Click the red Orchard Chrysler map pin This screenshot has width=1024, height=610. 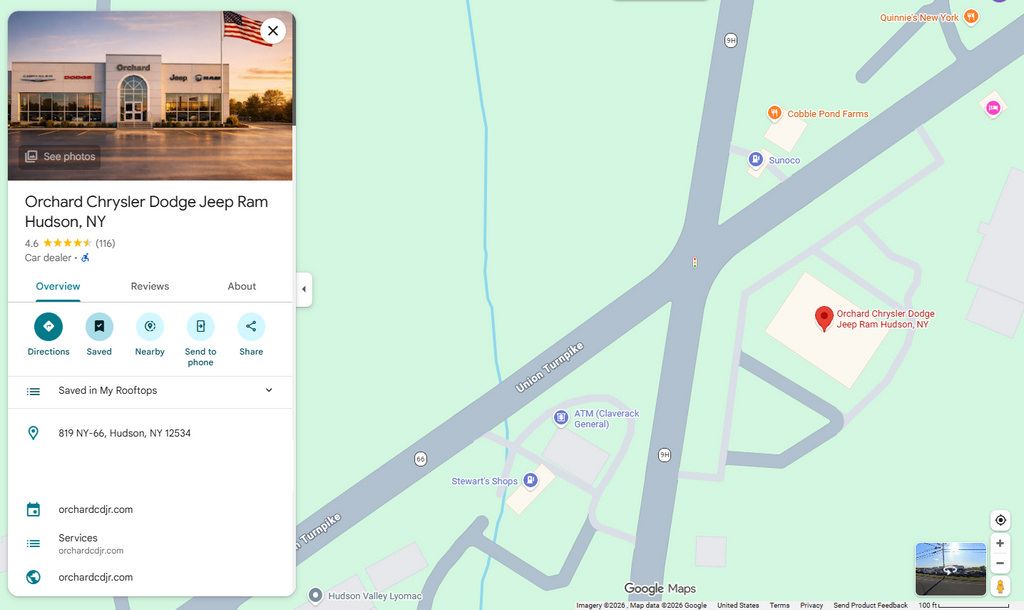(824, 318)
